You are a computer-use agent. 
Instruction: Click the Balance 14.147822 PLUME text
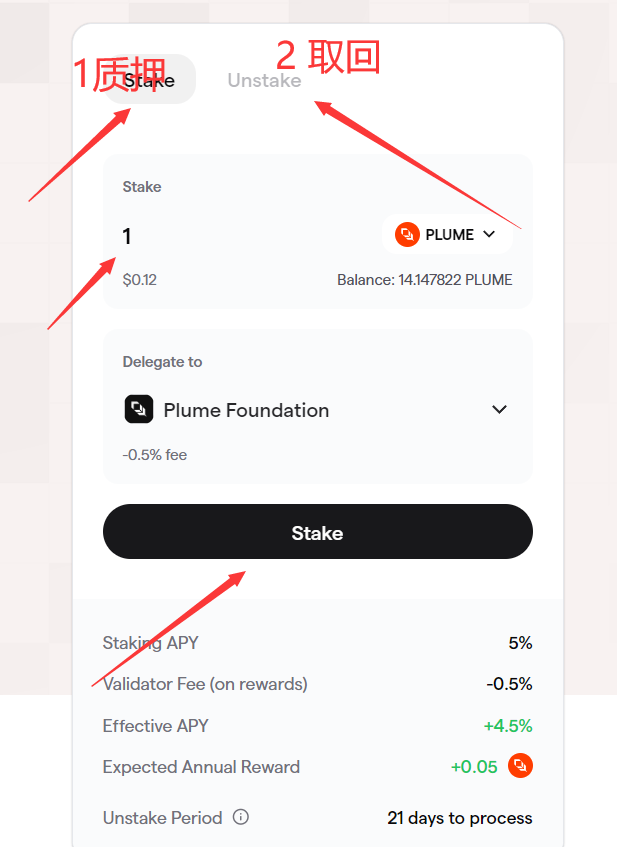pyautogui.click(x=425, y=280)
